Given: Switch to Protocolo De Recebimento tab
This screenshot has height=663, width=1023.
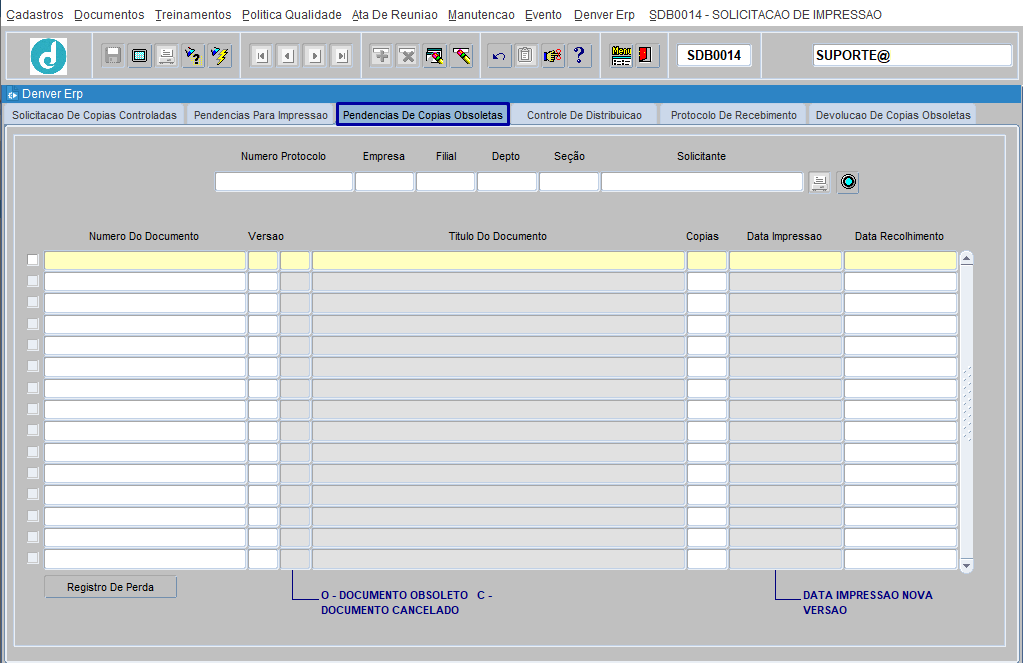Looking at the screenshot, I should coord(733,115).
